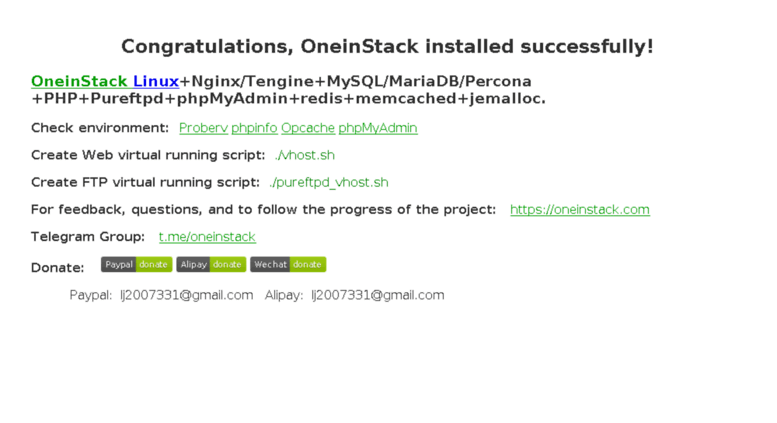Open the phpMyAdmin link

pyautogui.click(x=377, y=128)
